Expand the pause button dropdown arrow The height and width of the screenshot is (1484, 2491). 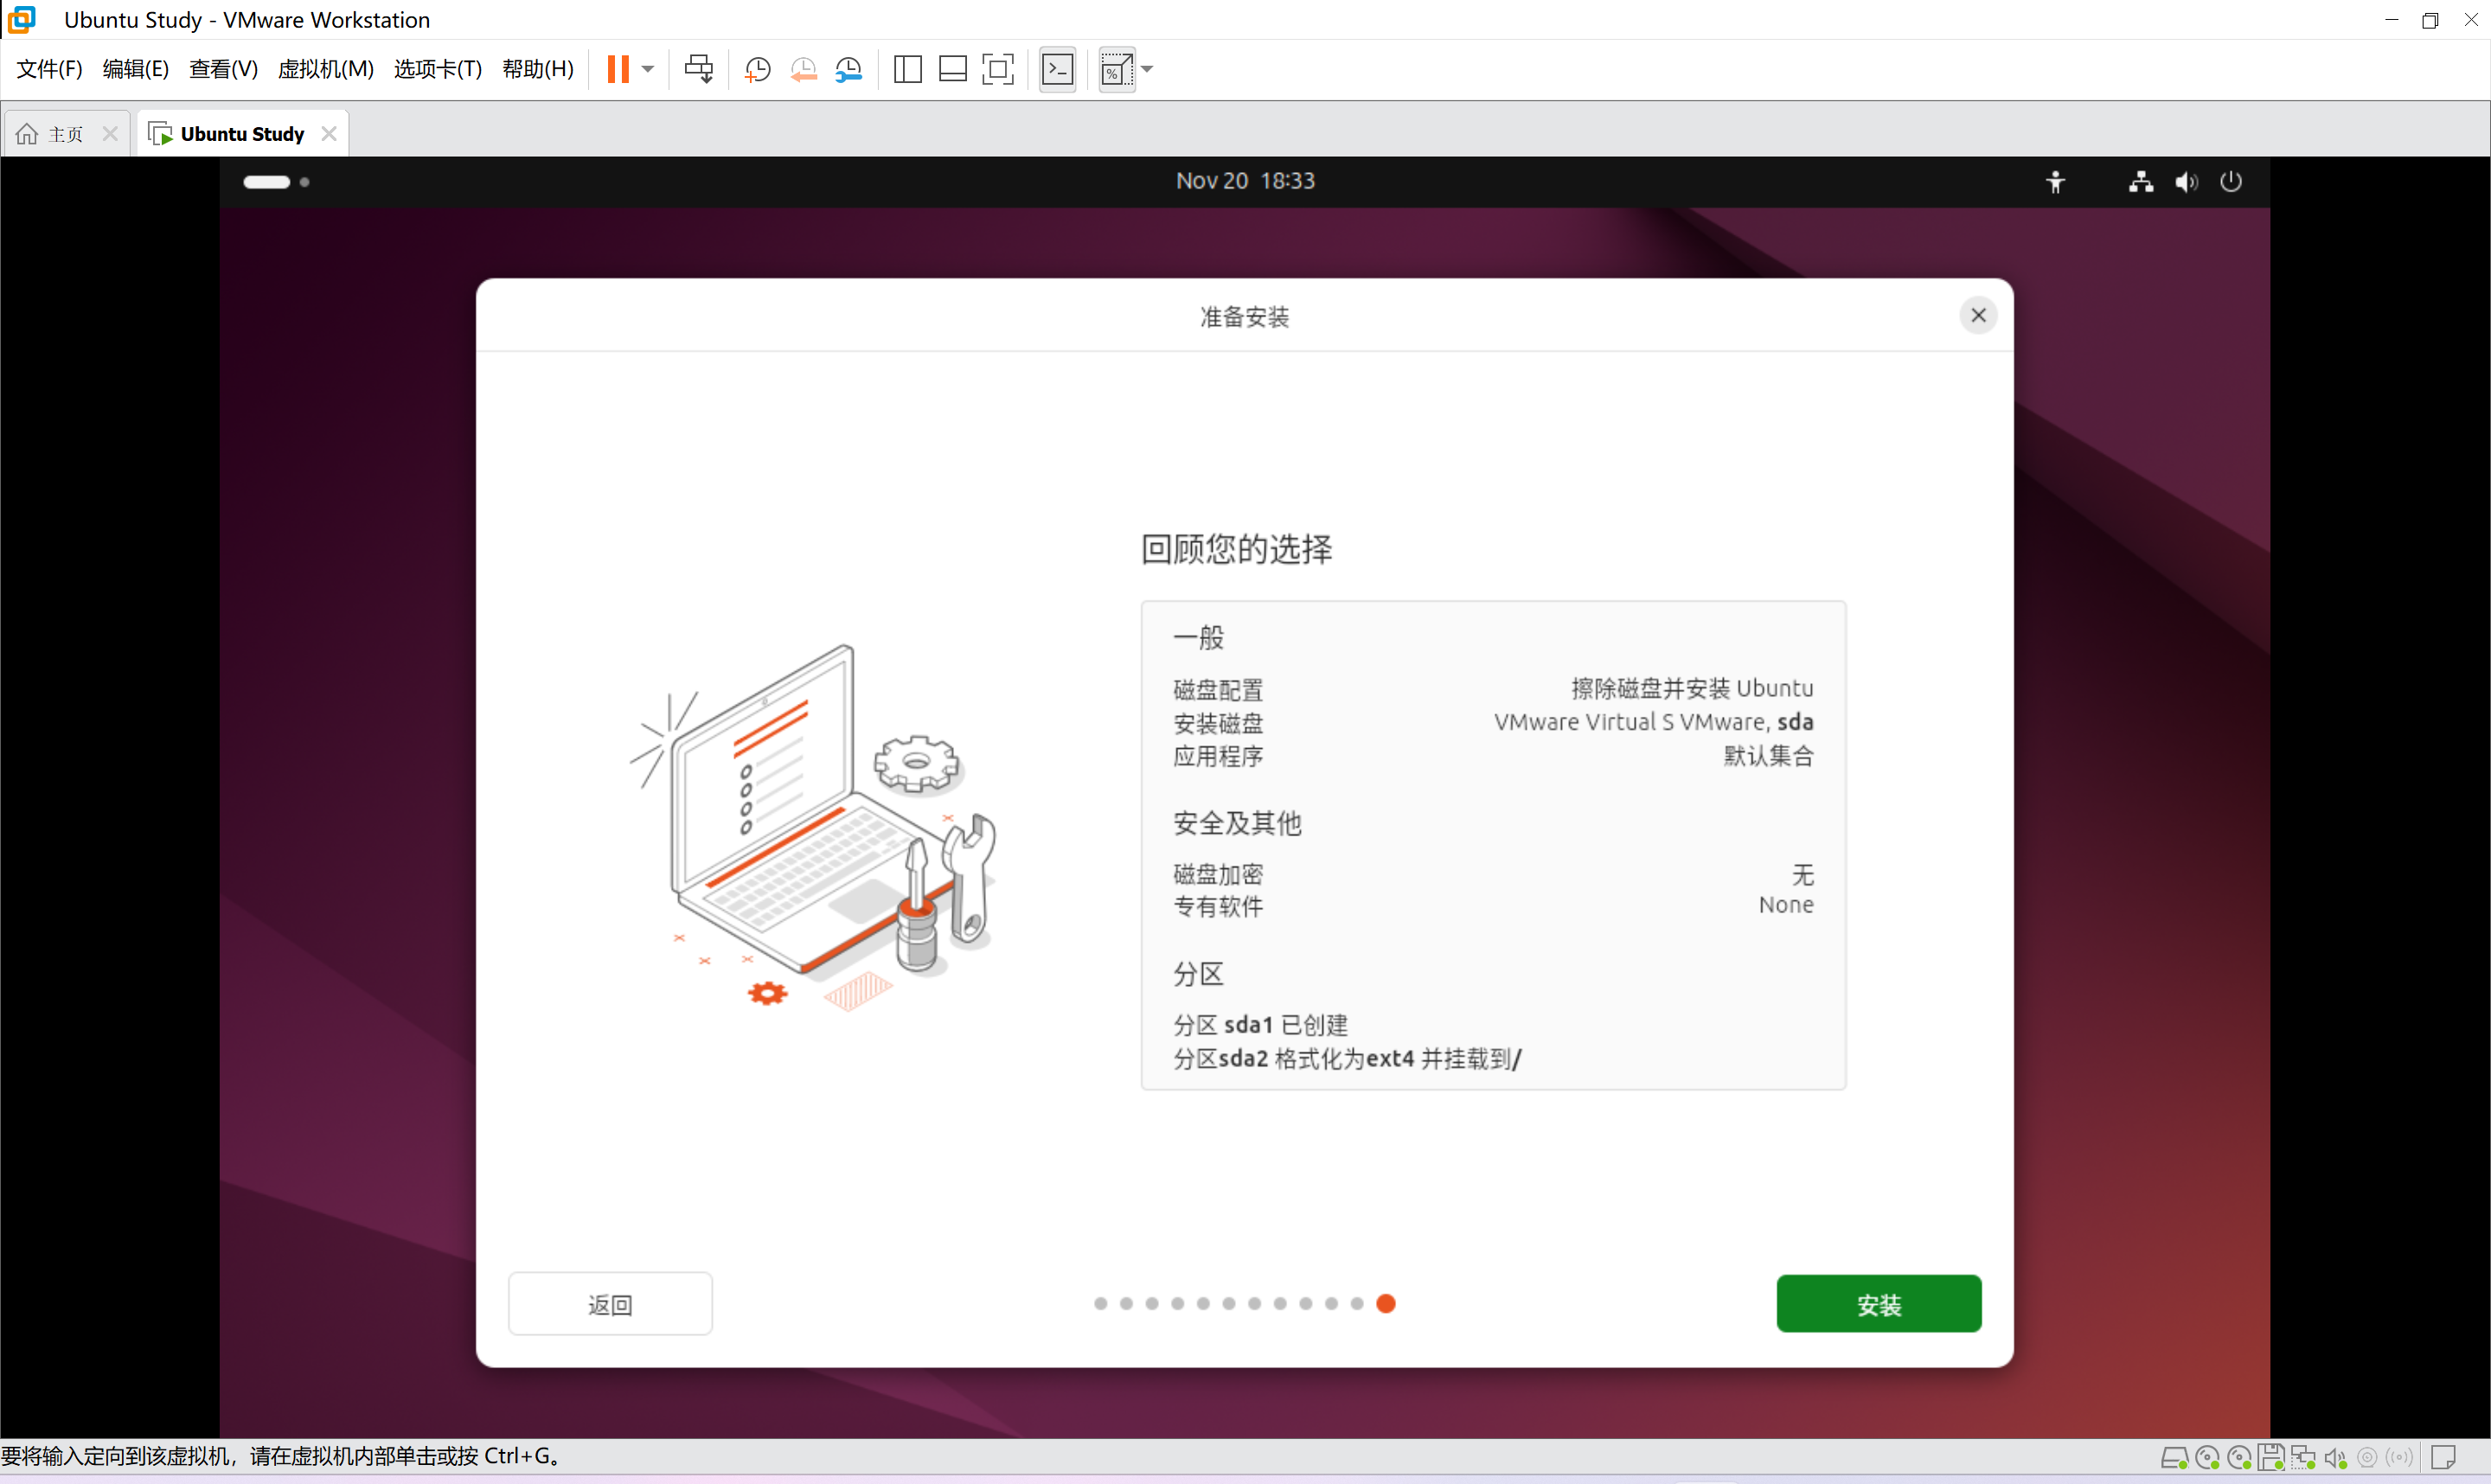(648, 69)
